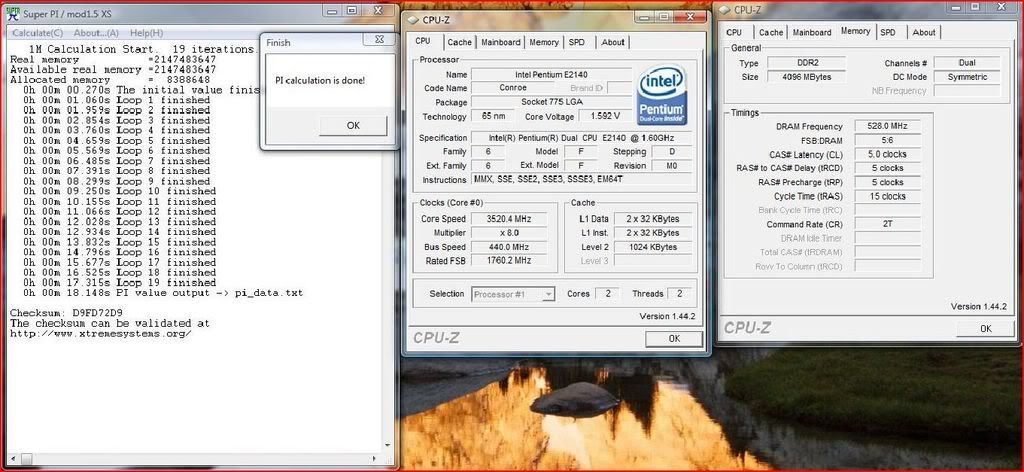Select the Memory tab in the right CPU-Z window

(x=855, y=31)
